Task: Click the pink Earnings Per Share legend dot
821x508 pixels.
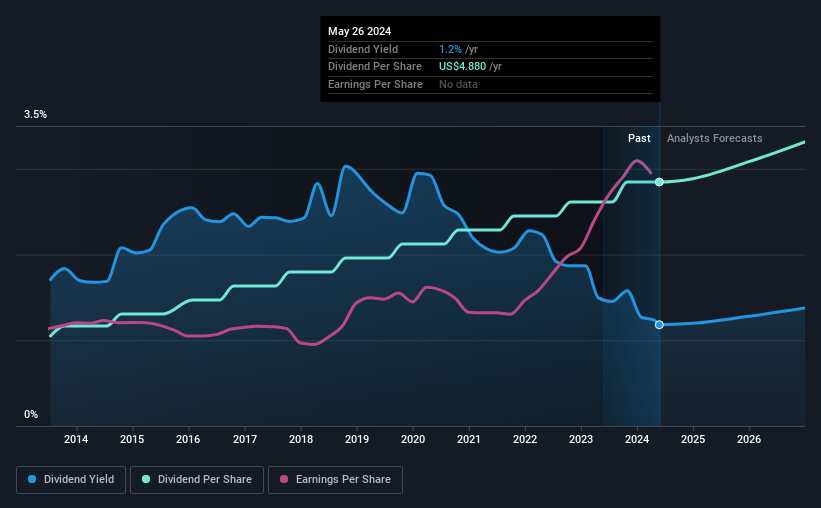Action: (x=284, y=479)
